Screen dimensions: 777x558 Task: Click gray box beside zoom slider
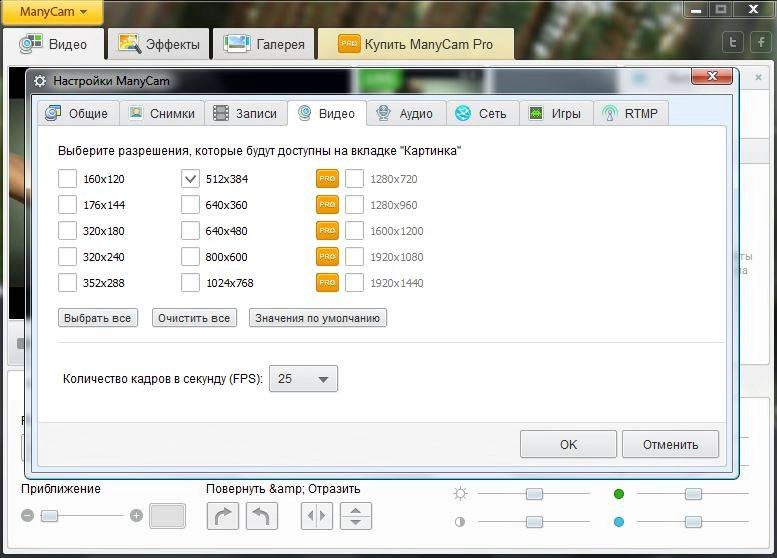coord(167,516)
